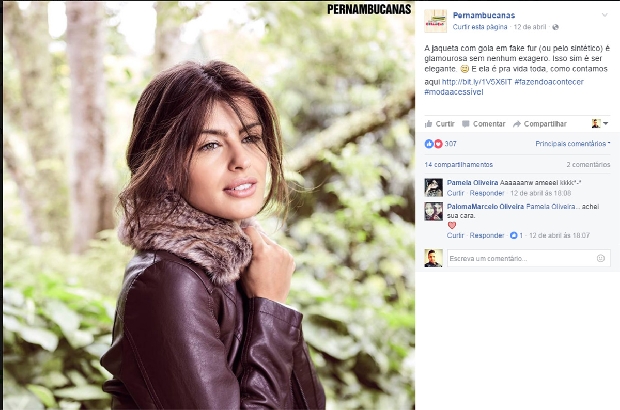Open the bit.ly link in the post
This screenshot has width=620, height=410.
coord(476,82)
